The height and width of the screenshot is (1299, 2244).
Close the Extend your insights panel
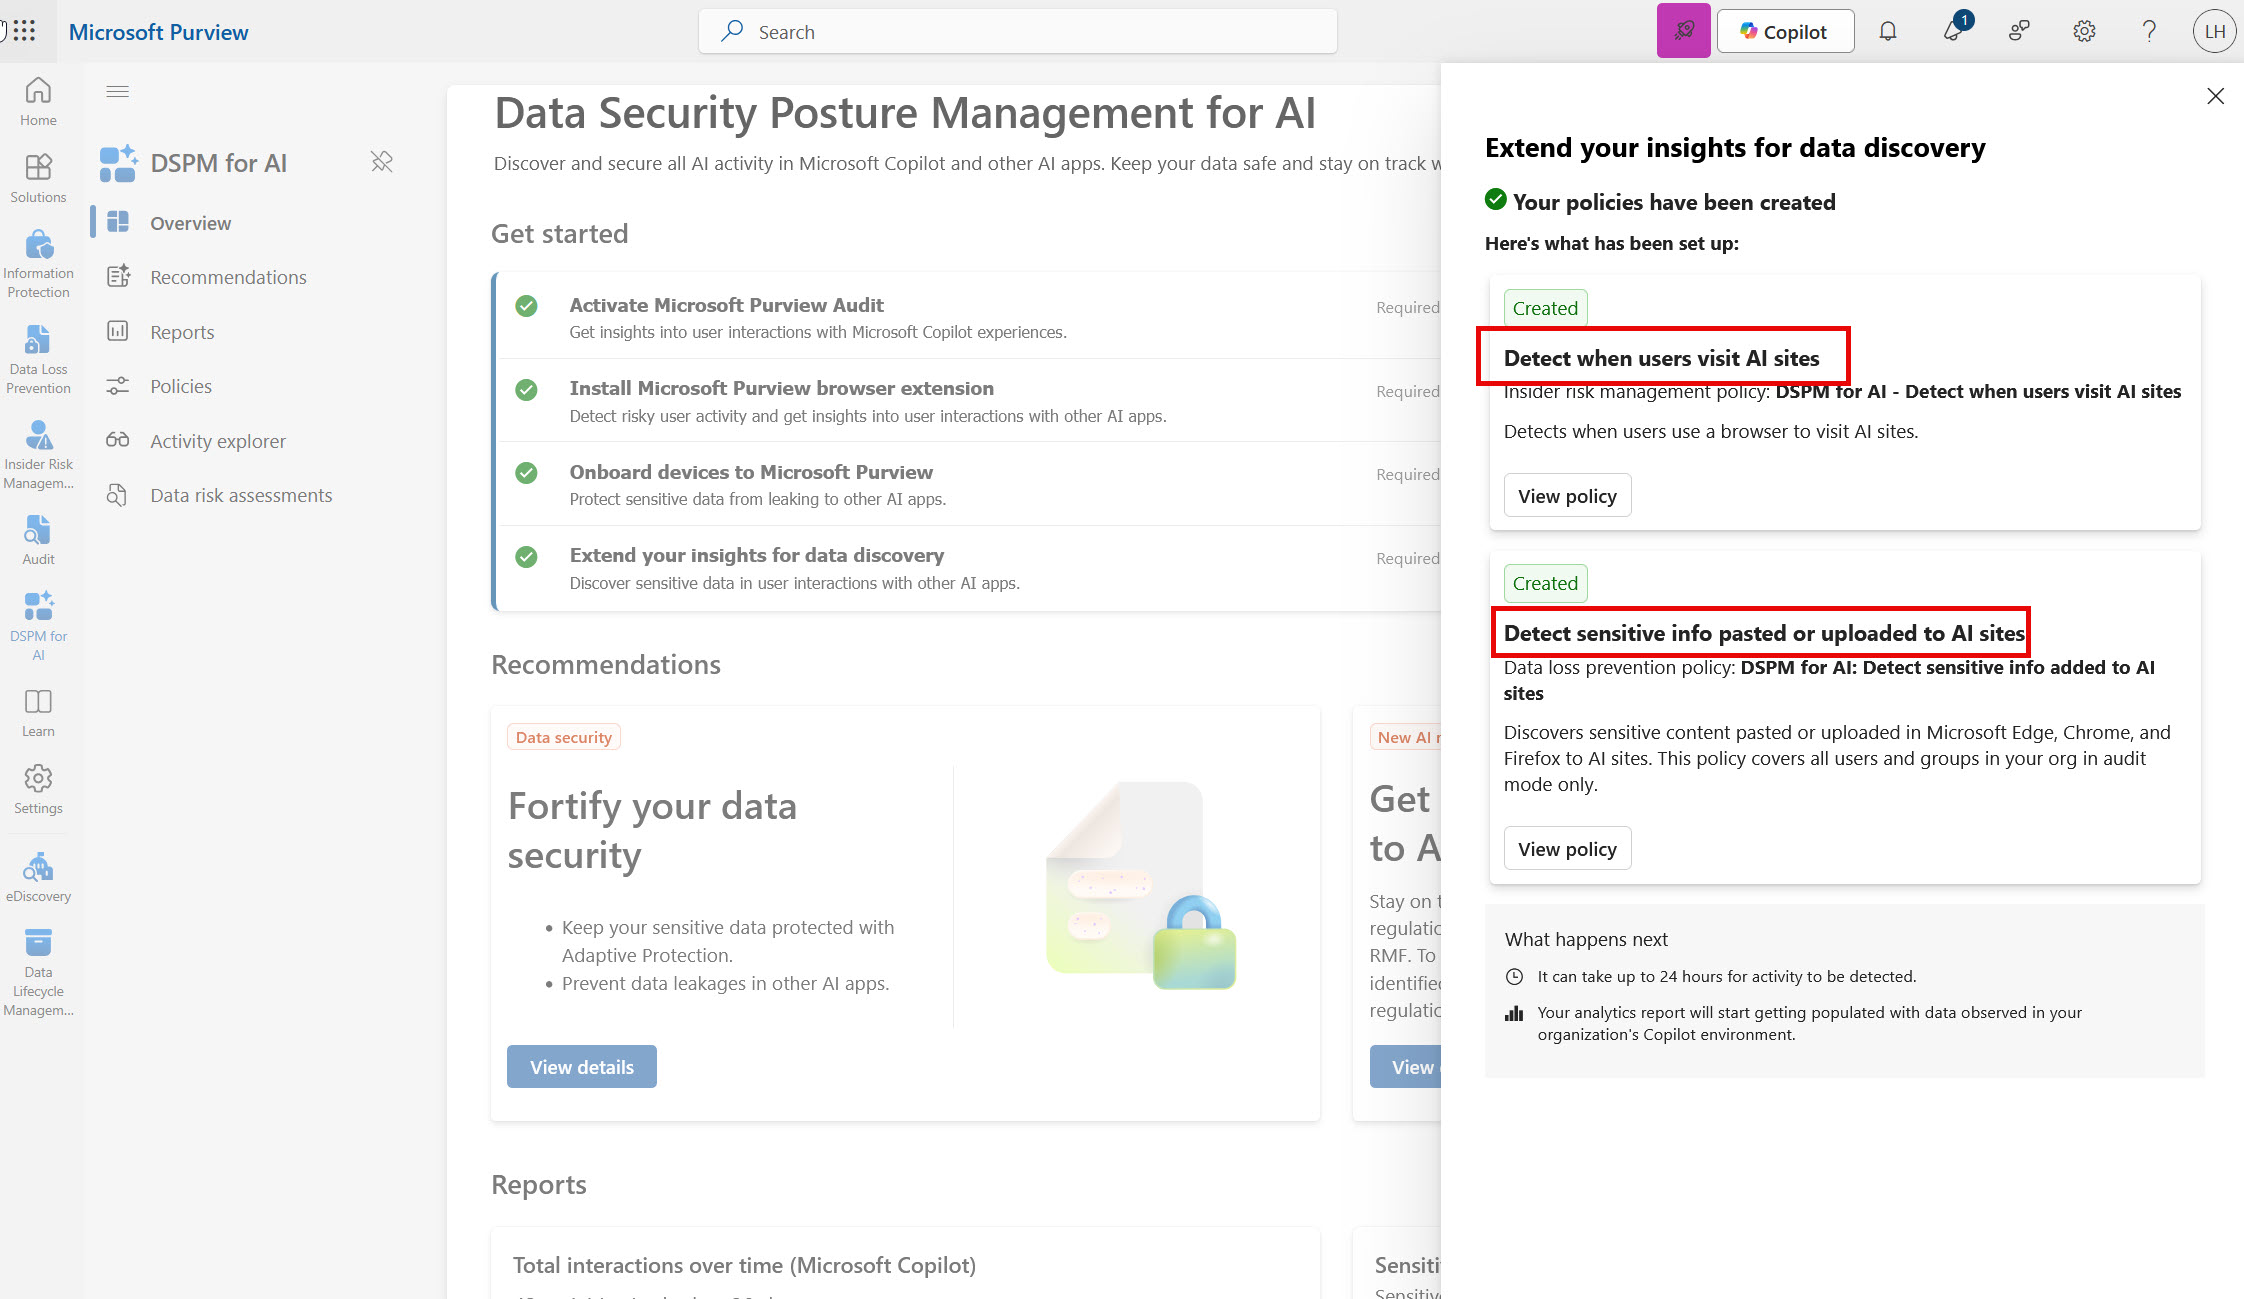[2216, 96]
